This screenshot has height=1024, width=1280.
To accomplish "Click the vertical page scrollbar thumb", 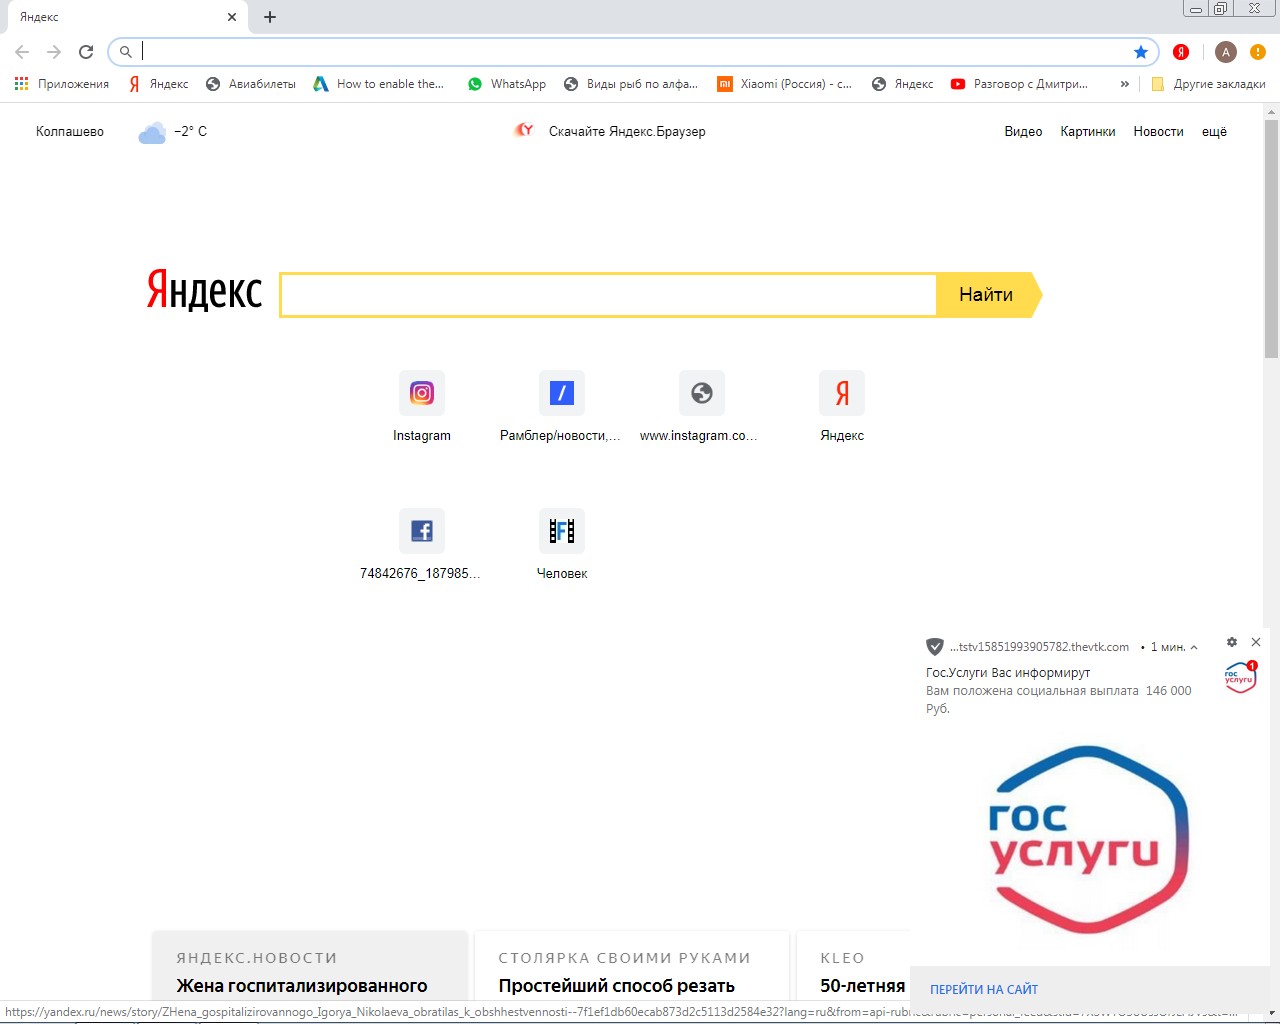I will pyautogui.click(x=1271, y=238).
